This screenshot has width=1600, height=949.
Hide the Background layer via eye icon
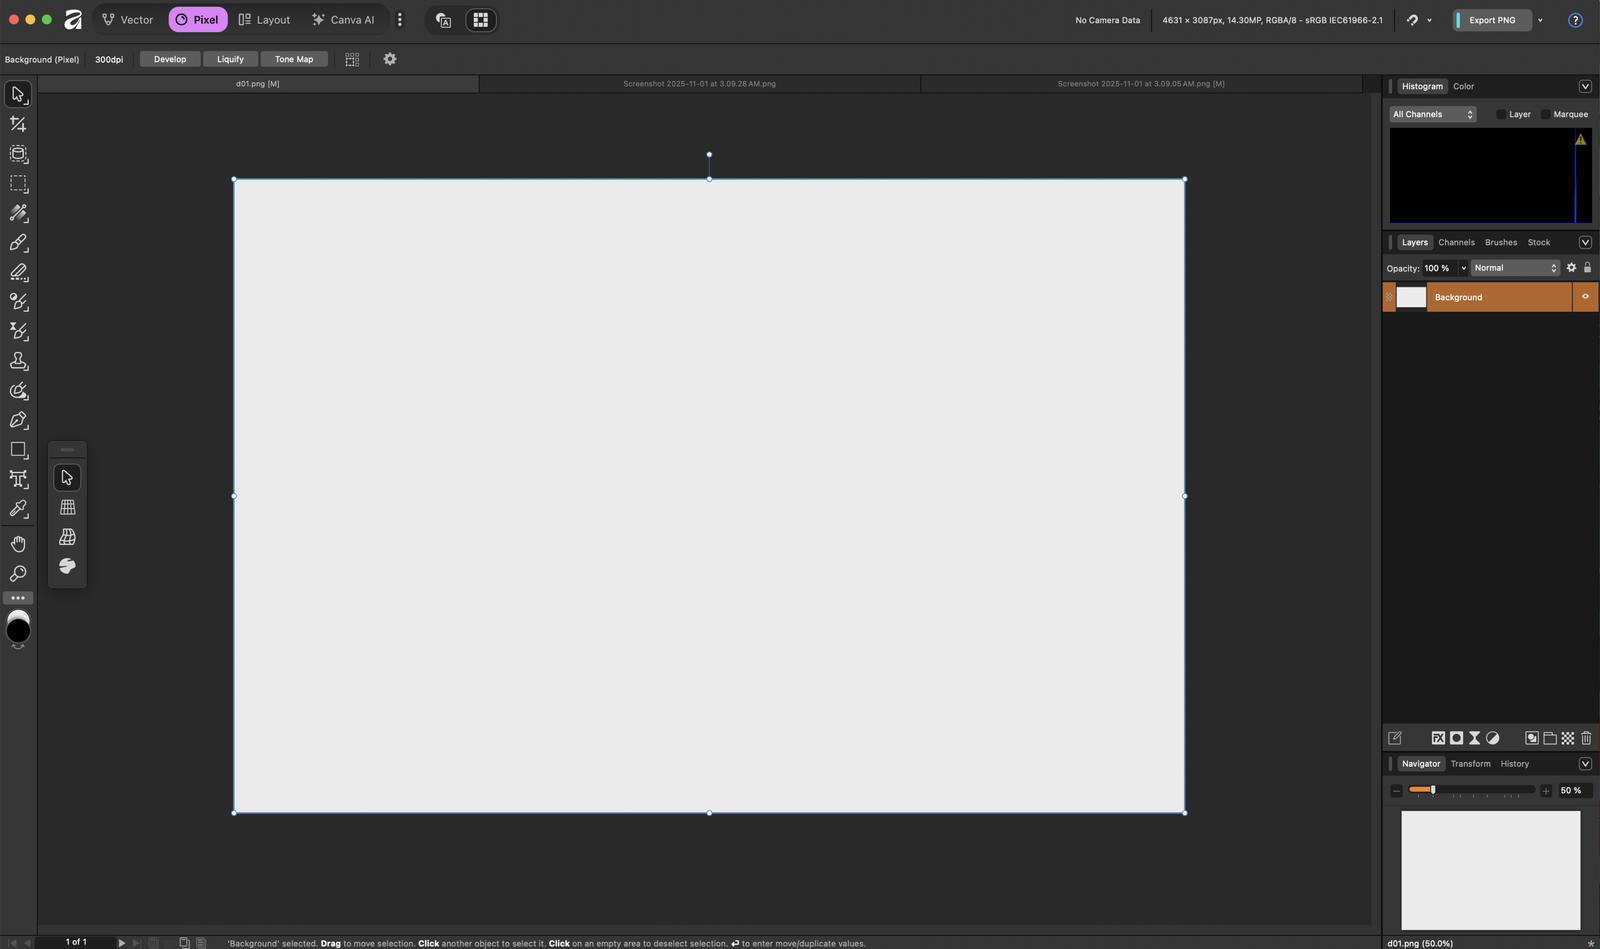pos(1585,297)
